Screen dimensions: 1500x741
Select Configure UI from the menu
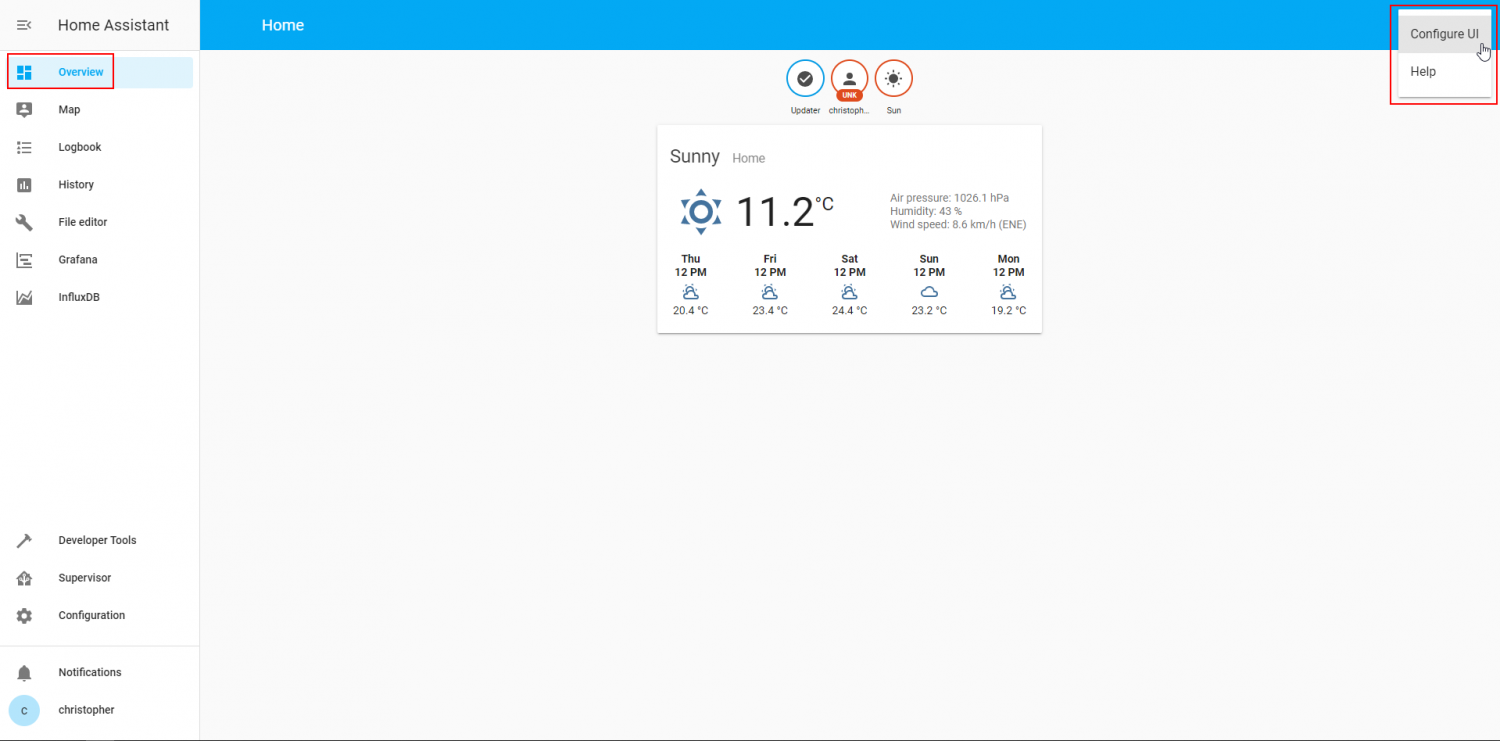pyautogui.click(x=1444, y=33)
